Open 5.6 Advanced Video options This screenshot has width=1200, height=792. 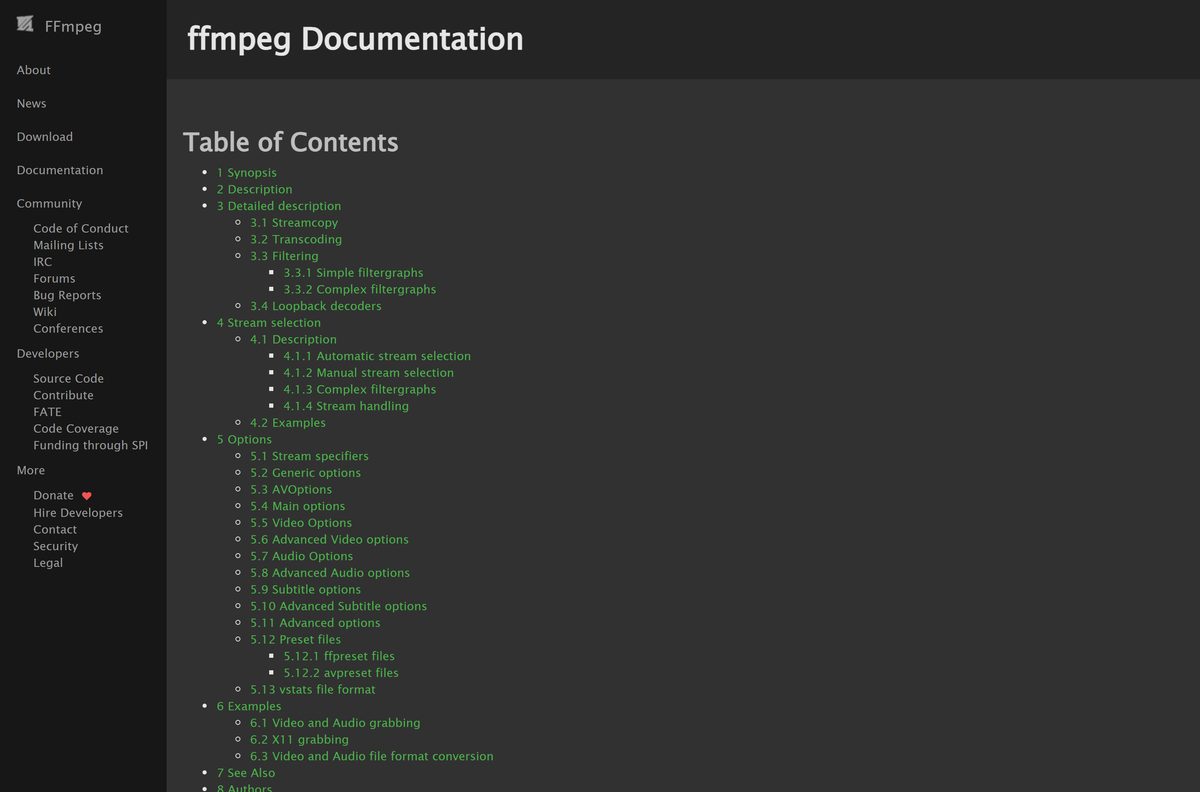329,539
